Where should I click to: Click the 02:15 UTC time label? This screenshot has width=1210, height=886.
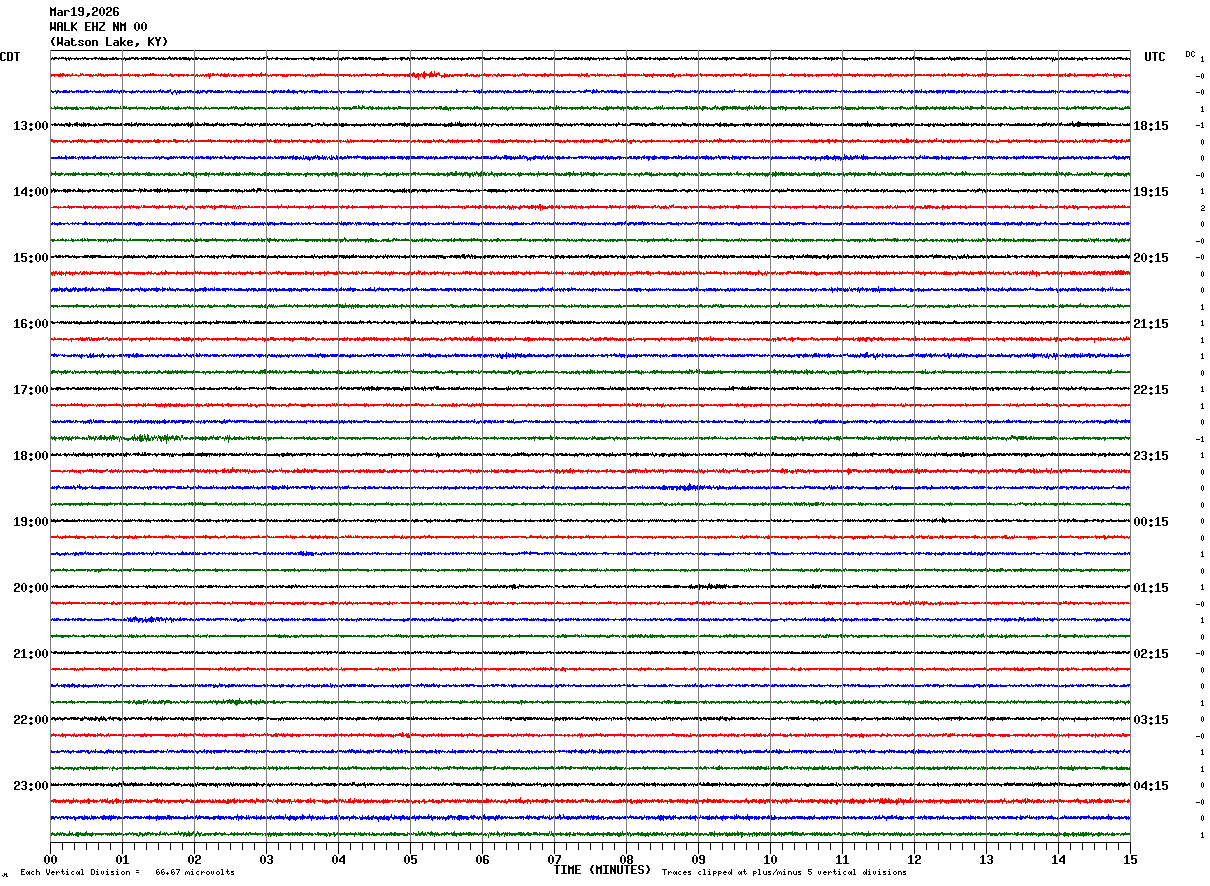(1150, 654)
